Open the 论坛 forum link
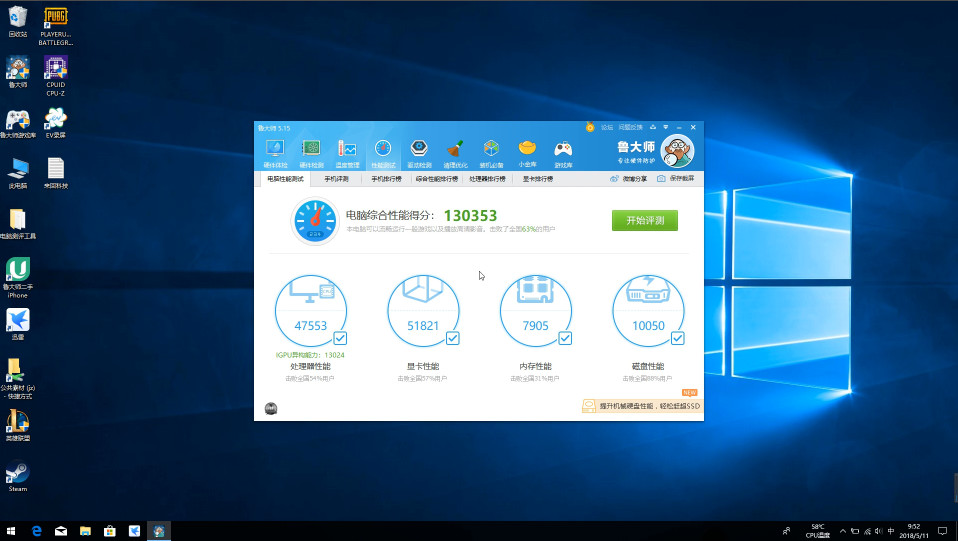 coord(607,127)
